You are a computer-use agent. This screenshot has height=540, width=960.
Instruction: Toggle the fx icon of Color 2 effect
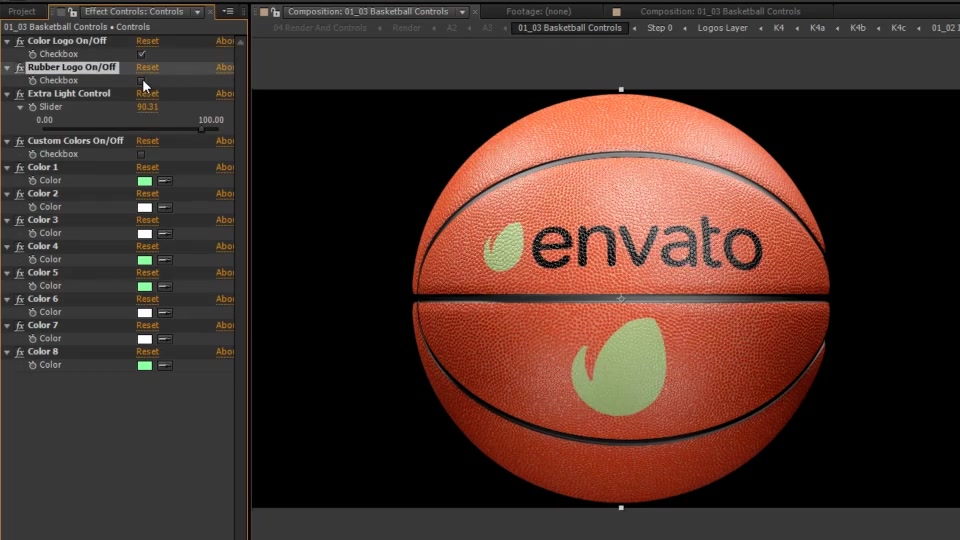coord(20,193)
